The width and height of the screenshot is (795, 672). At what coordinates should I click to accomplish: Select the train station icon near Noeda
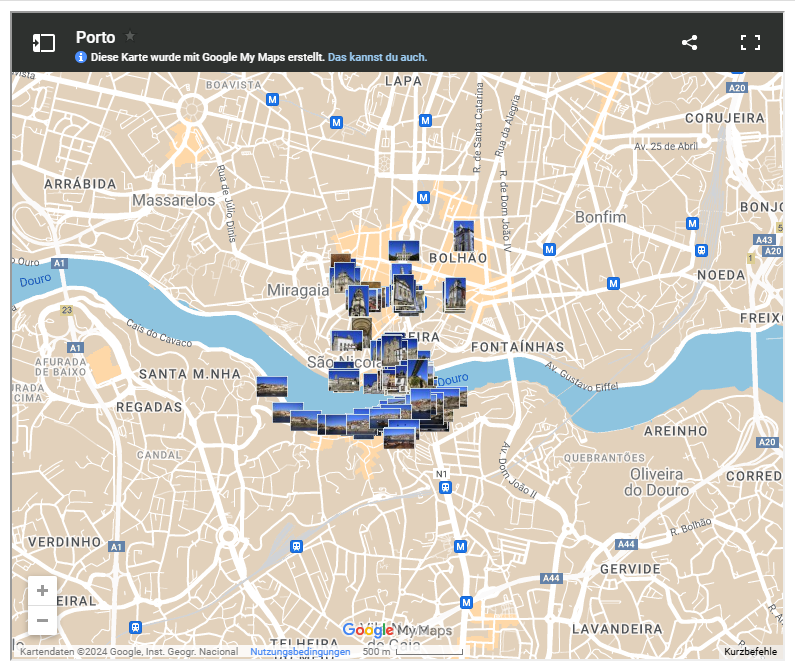(x=703, y=249)
